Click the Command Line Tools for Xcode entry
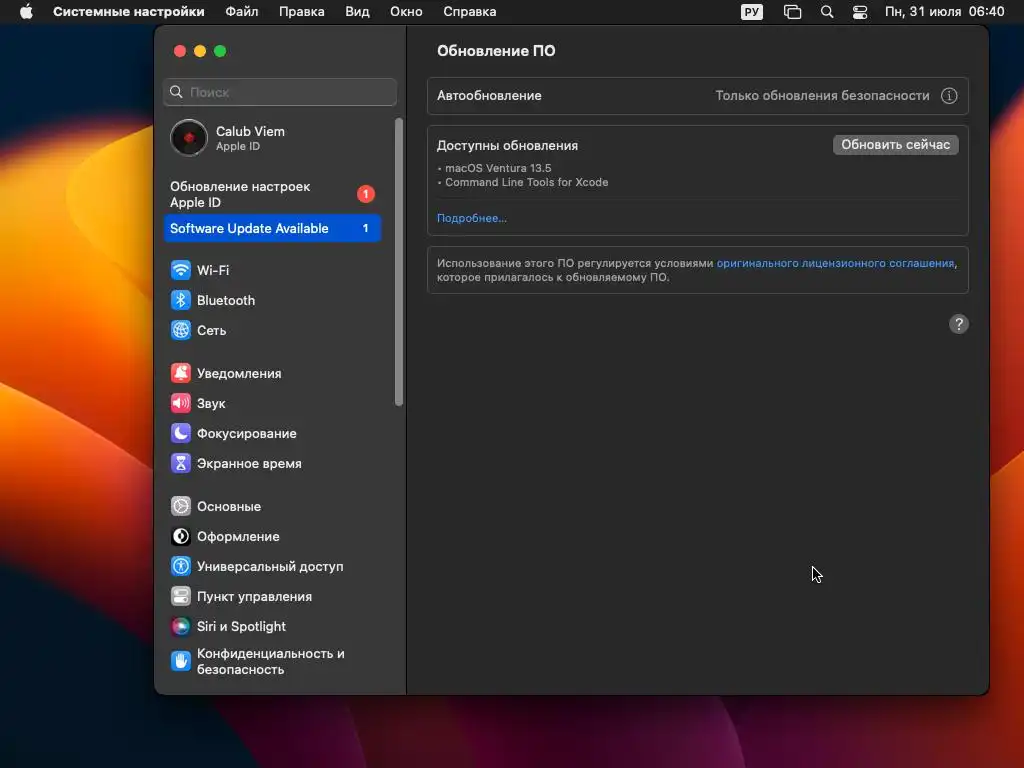 (526, 183)
